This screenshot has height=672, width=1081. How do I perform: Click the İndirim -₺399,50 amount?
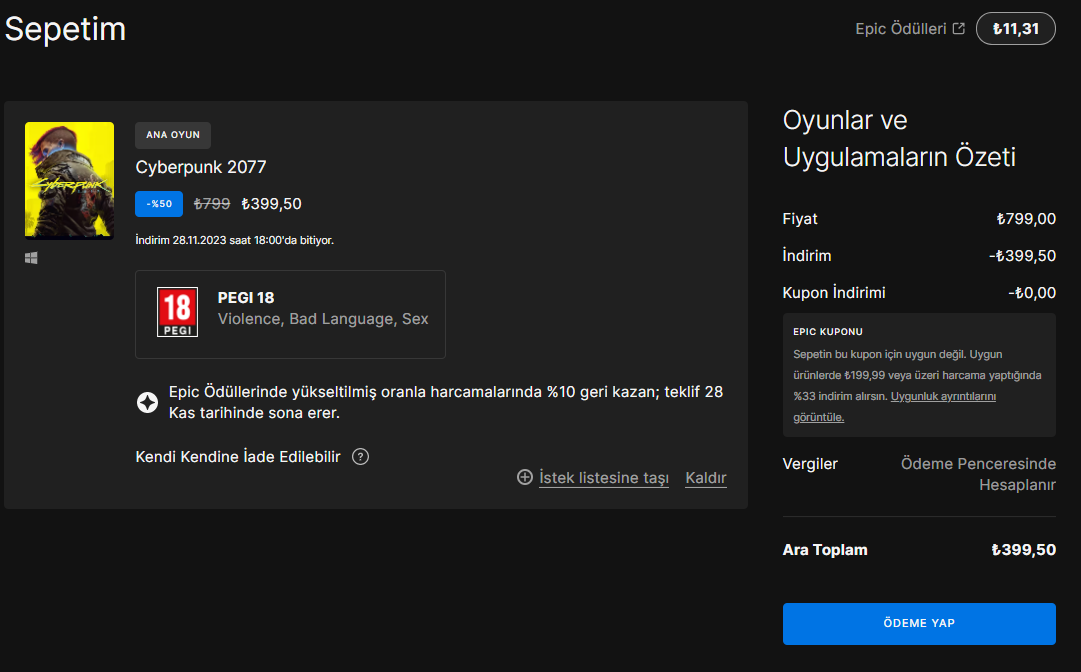pos(1022,256)
